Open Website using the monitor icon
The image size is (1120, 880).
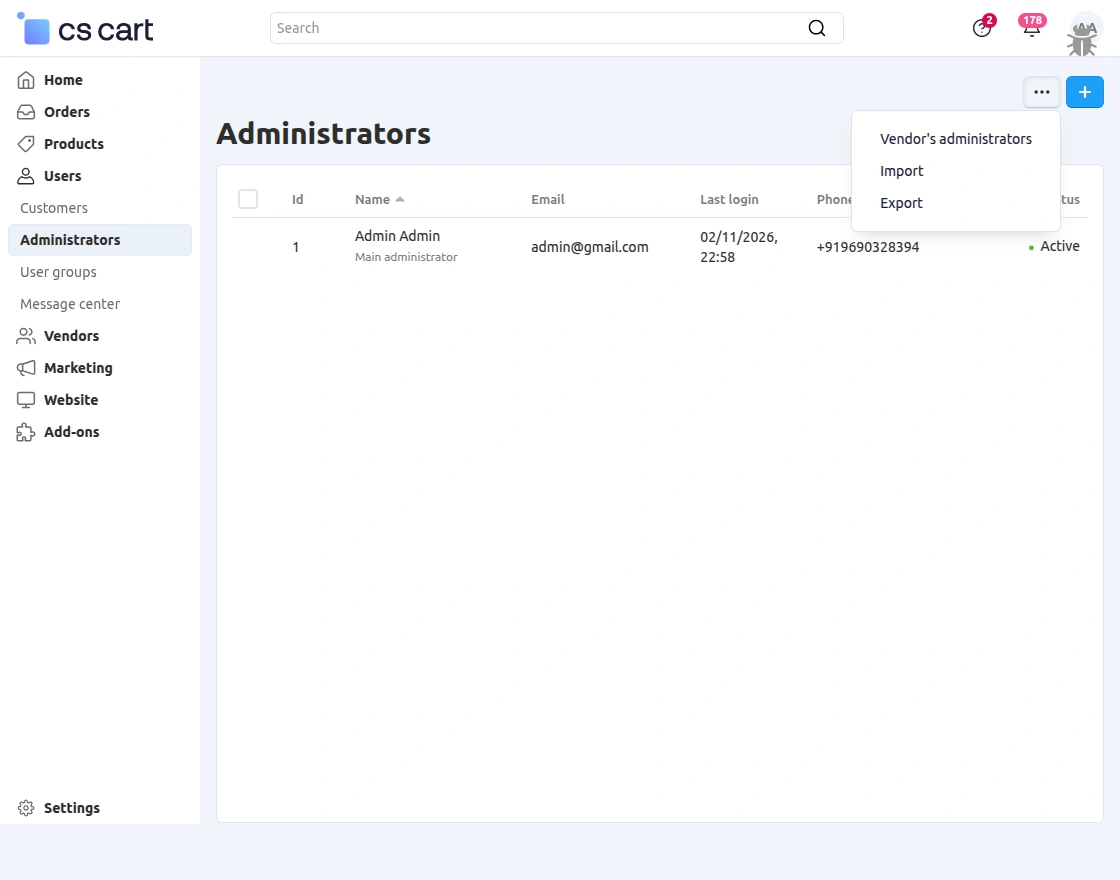point(25,400)
